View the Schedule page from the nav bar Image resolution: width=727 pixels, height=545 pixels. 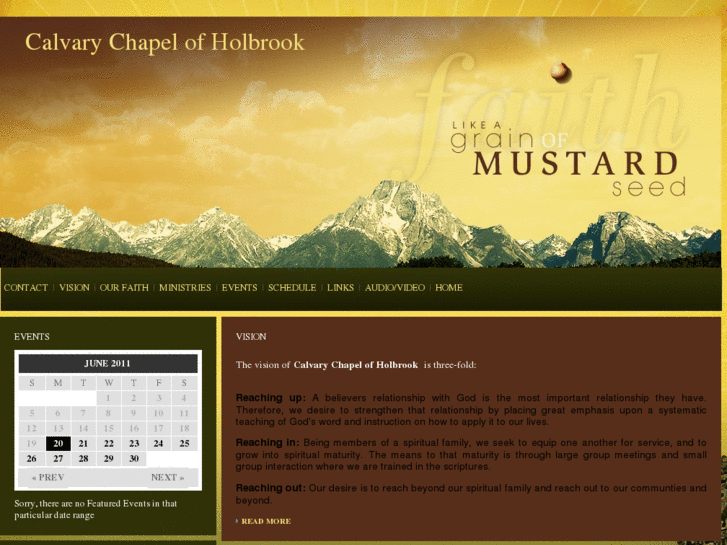pyautogui.click(x=292, y=288)
